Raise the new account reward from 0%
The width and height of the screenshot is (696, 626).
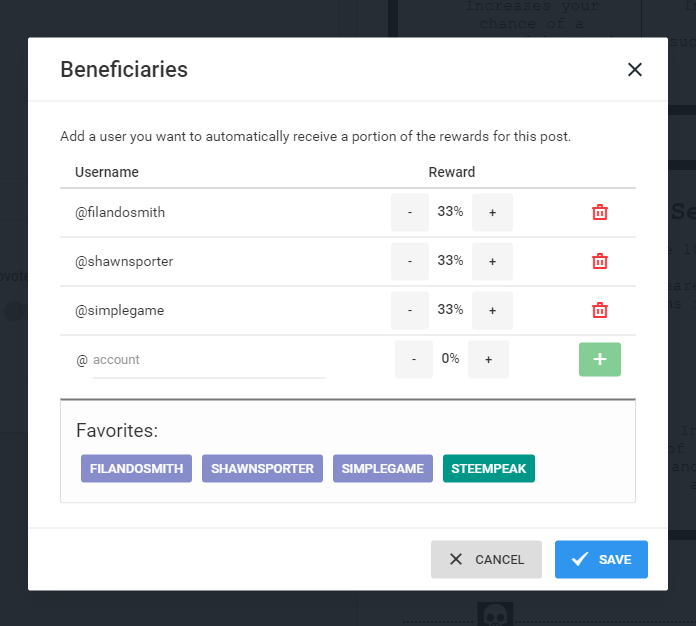coord(488,359)
